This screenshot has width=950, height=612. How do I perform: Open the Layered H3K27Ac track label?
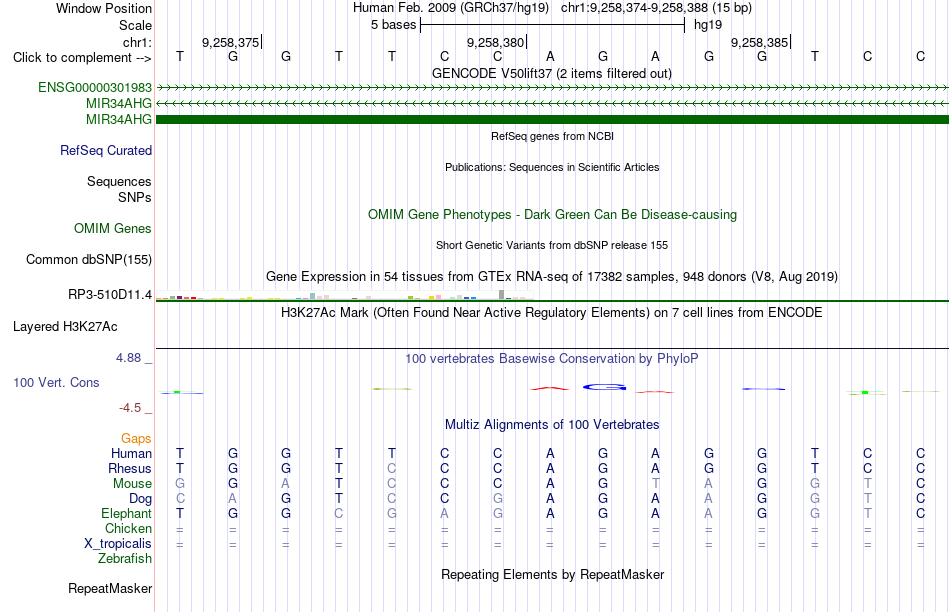tap(65, 327)
